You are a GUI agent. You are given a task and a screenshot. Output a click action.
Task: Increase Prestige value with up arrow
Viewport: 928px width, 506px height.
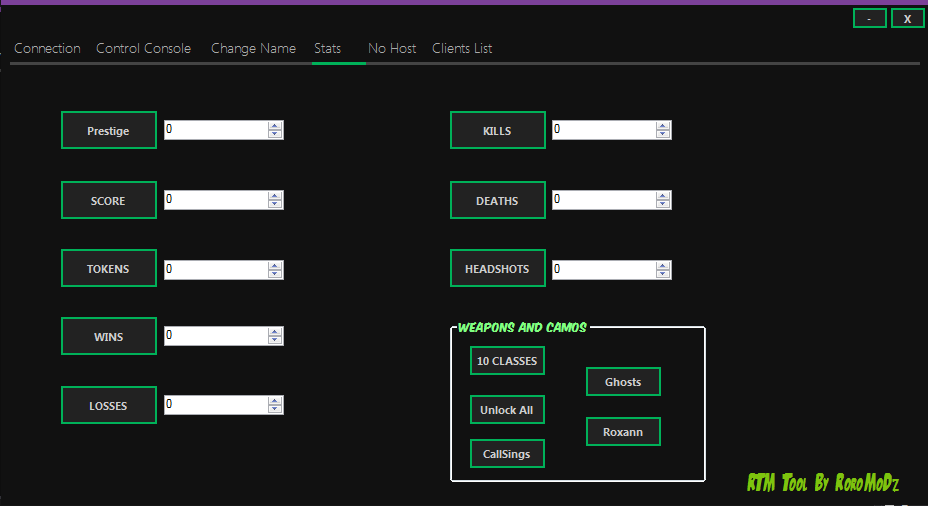[275, 126]
